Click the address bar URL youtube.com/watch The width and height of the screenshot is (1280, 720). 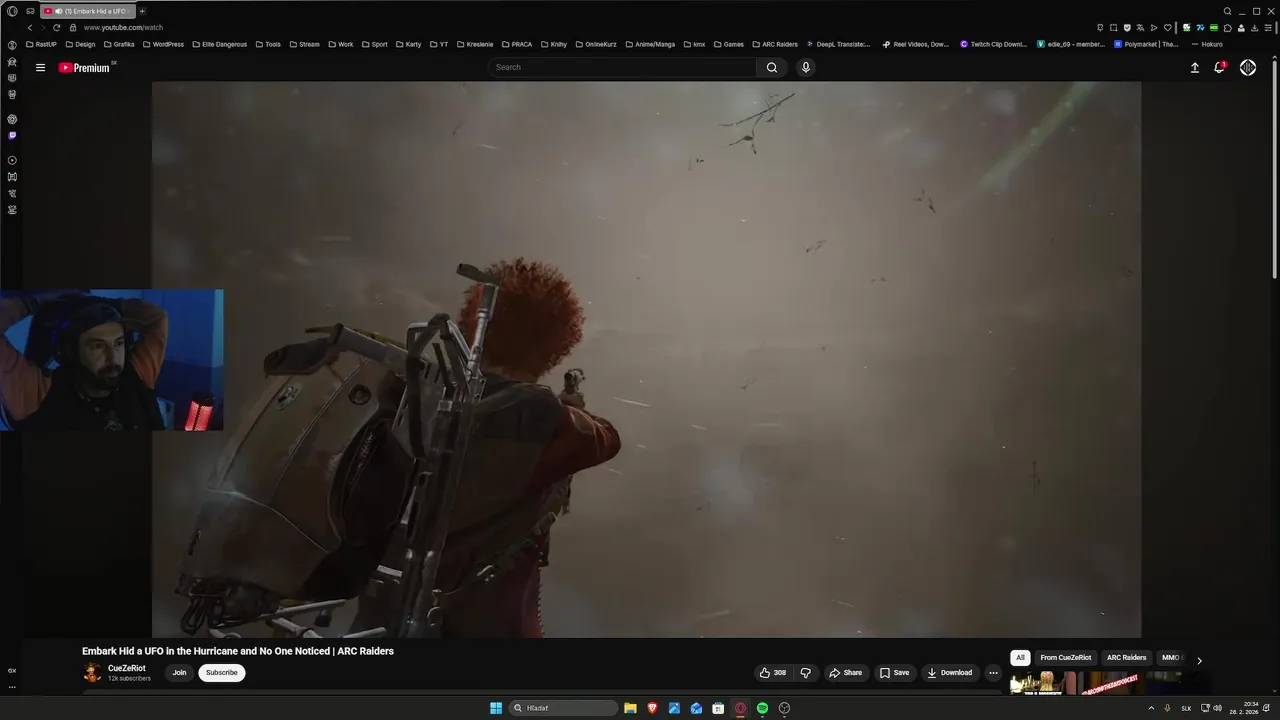(x=123, y=28)
